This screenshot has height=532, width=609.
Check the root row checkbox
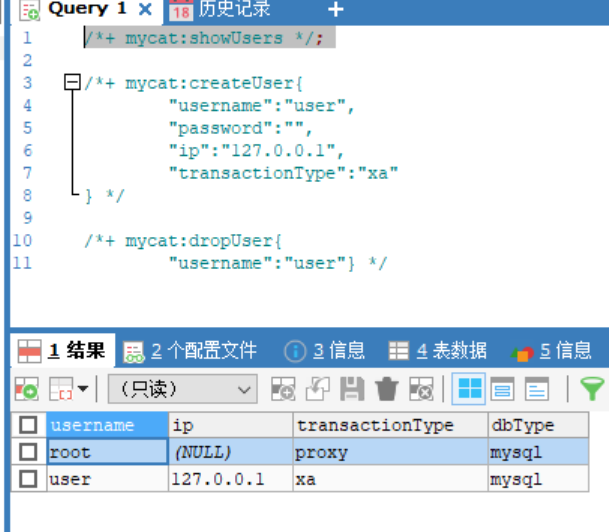coord(28,452)
